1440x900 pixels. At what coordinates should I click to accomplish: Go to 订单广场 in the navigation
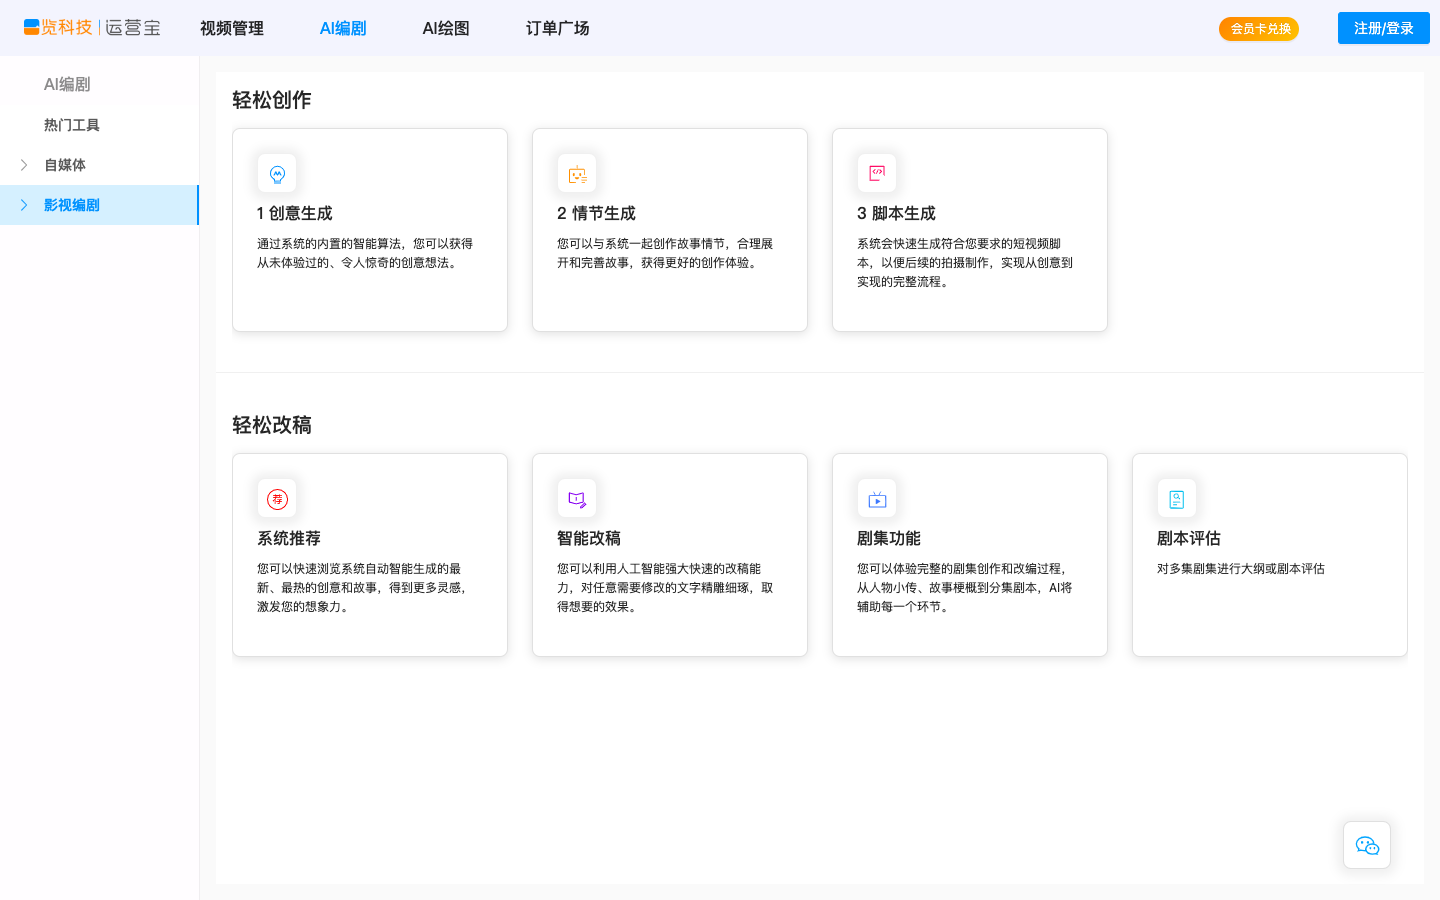[558, 28]
